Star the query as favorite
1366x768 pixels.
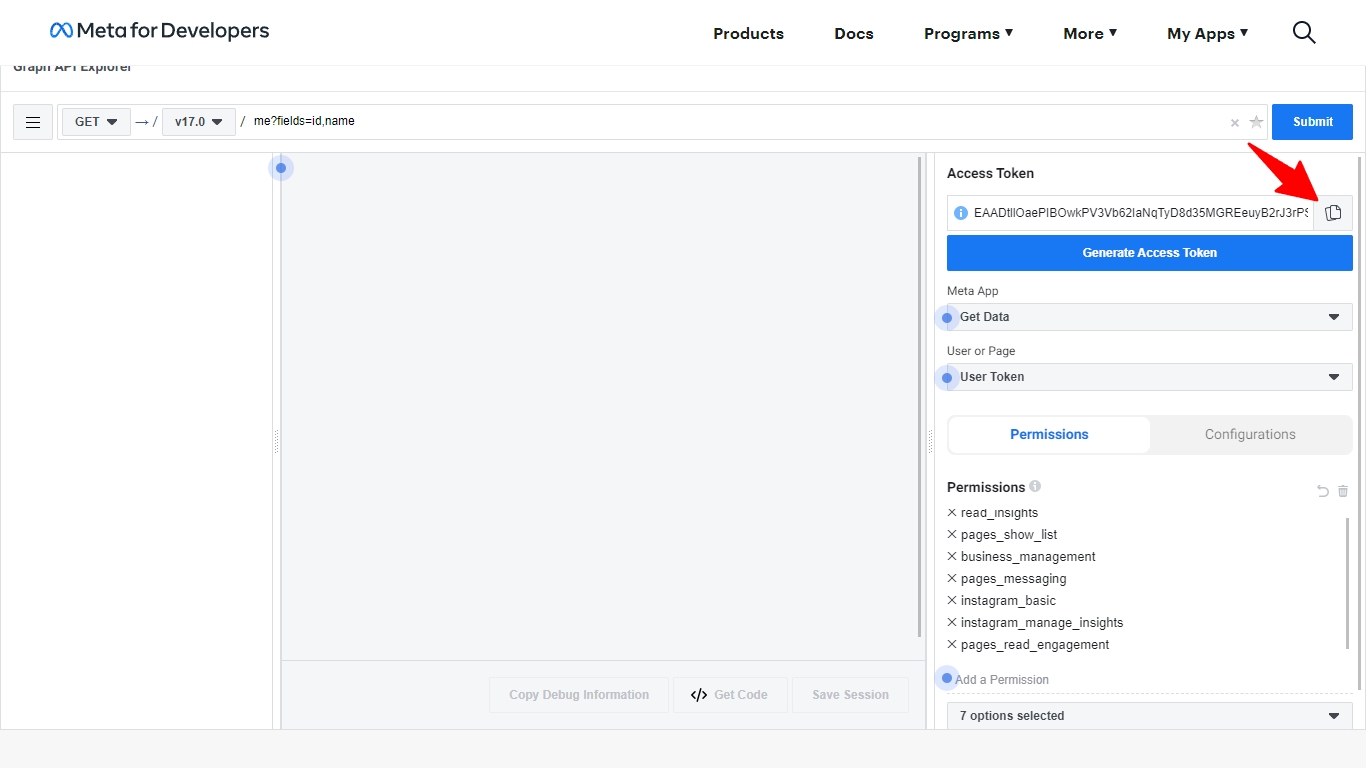(1256, 122)
